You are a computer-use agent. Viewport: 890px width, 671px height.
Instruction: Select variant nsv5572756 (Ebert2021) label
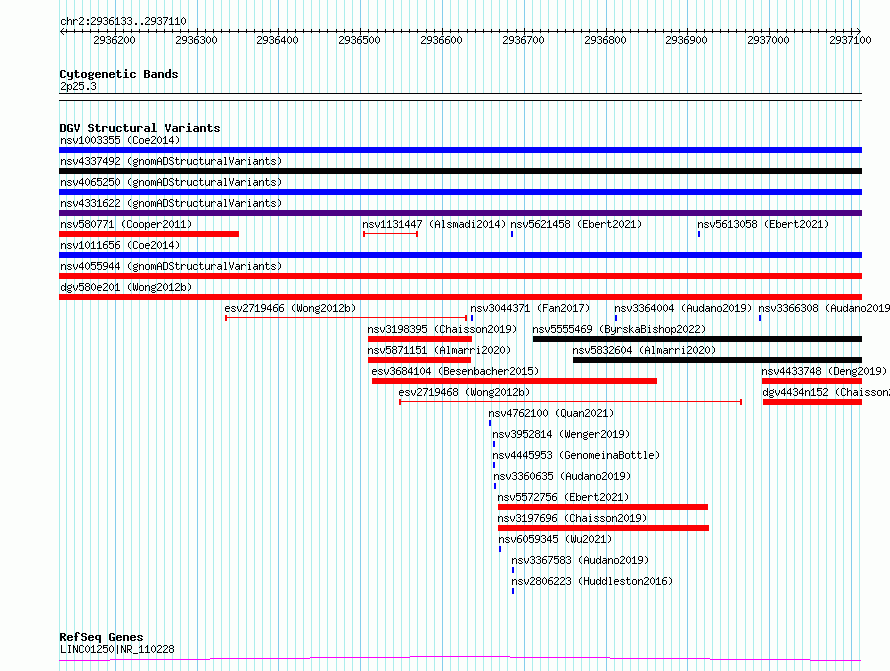pyautogui.click(x=563, y=497)
